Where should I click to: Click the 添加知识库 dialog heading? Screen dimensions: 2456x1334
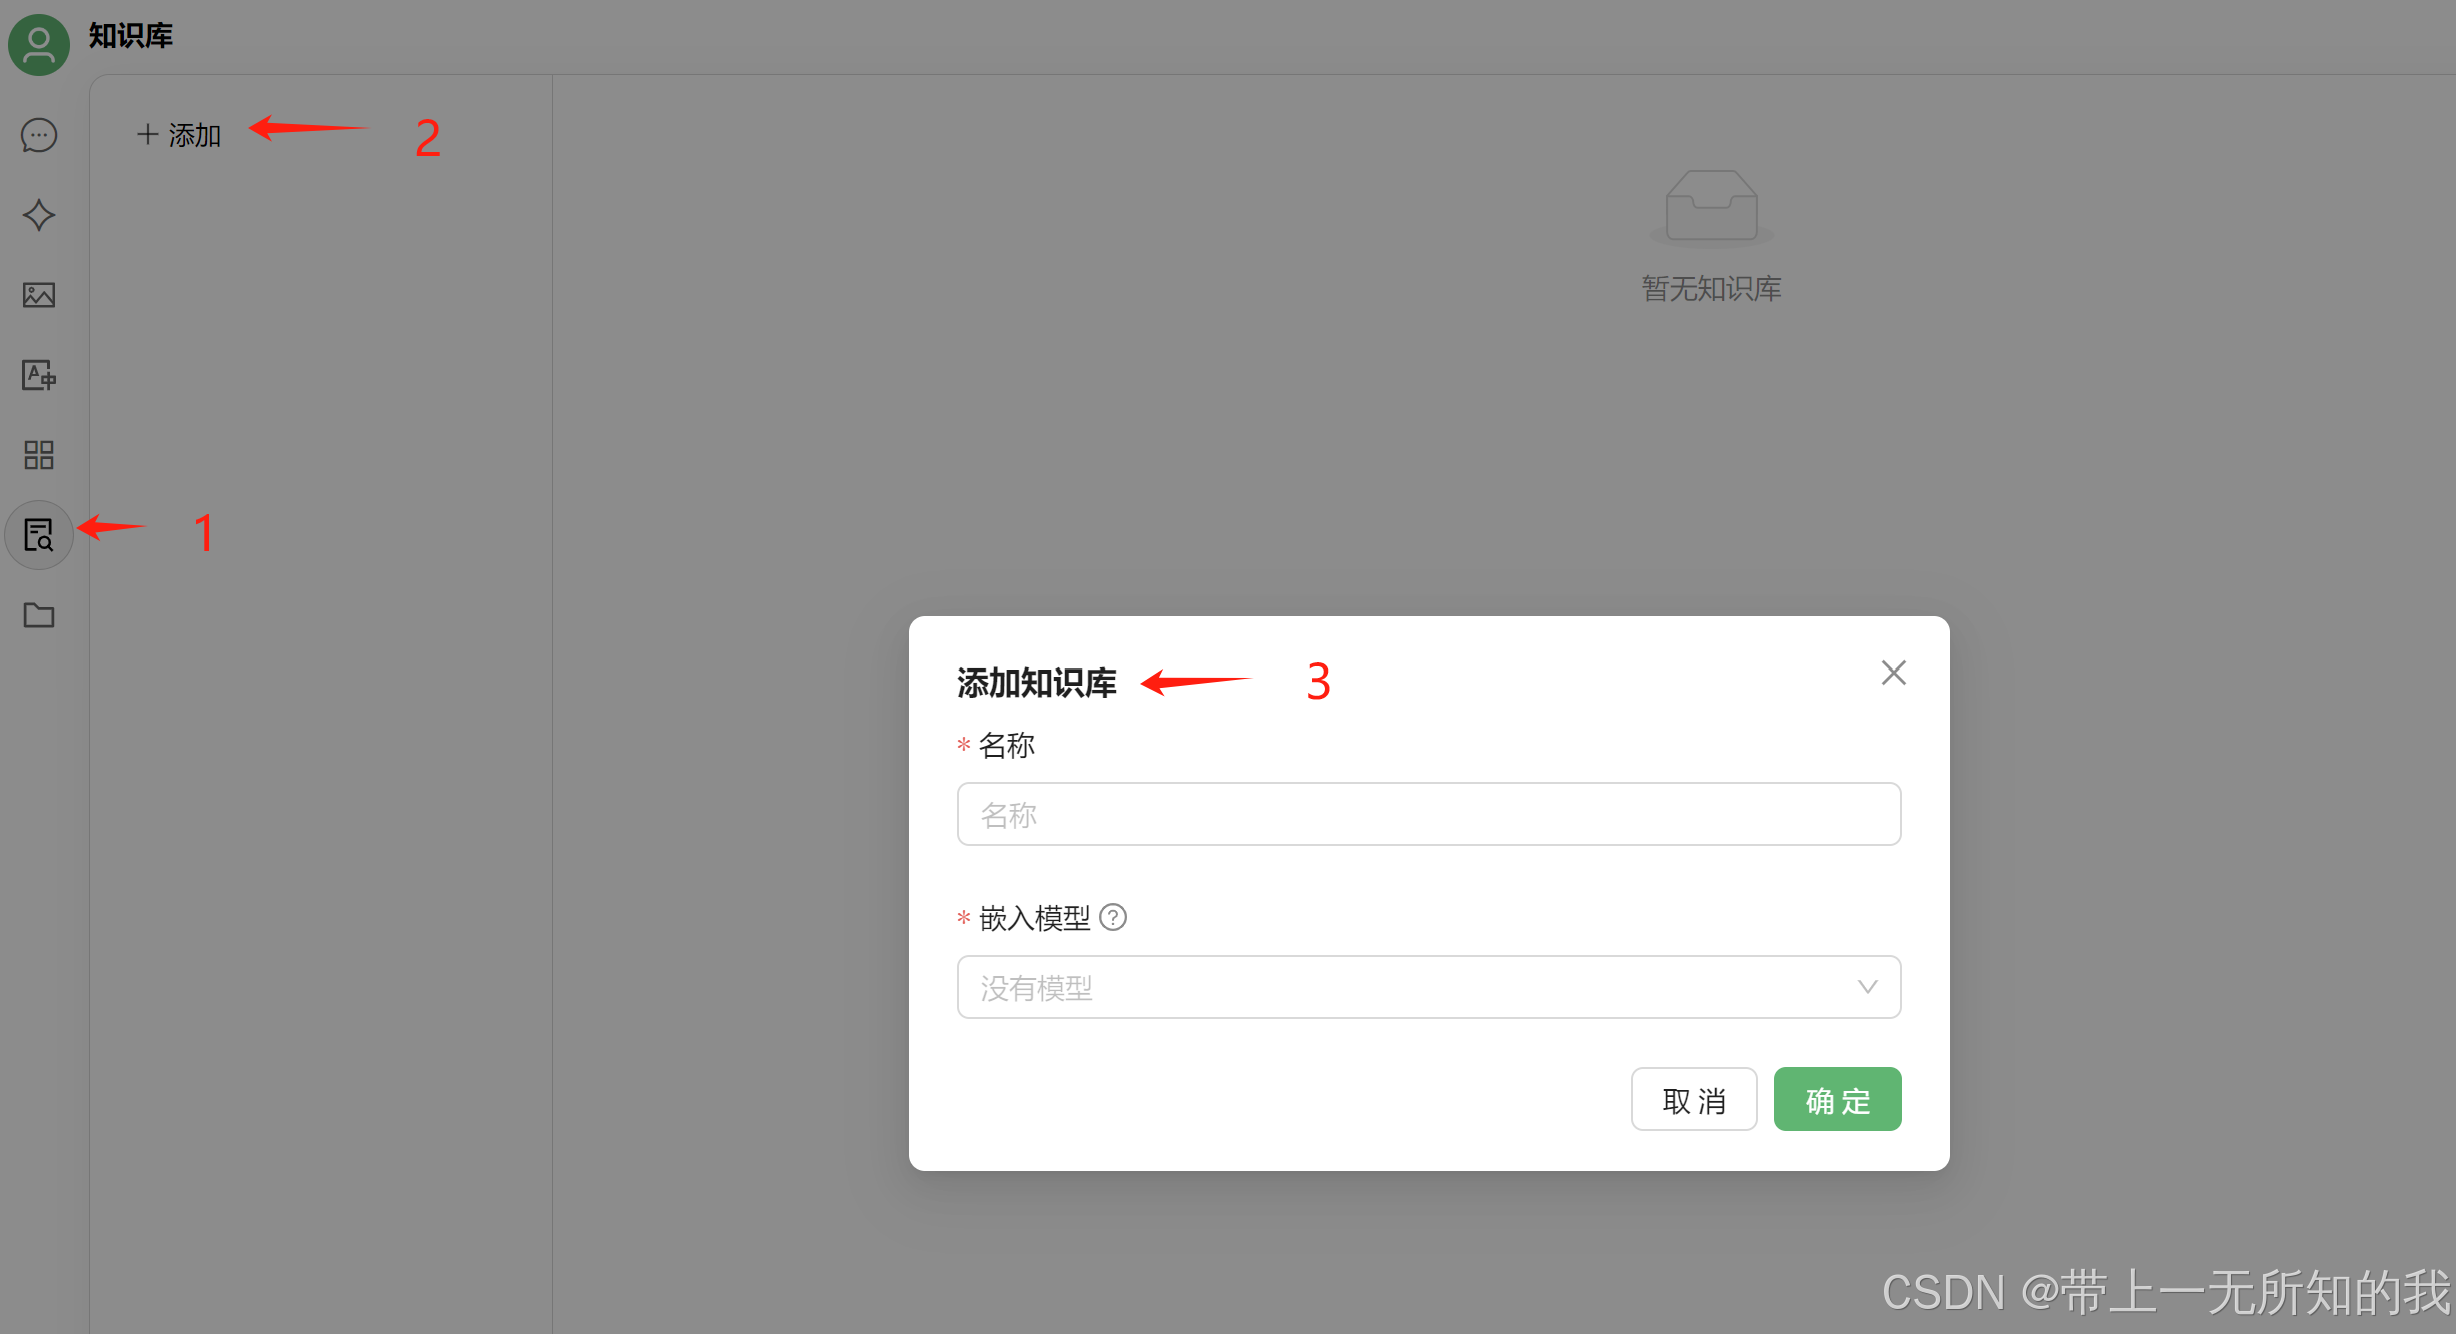(x=1036, y=682)
